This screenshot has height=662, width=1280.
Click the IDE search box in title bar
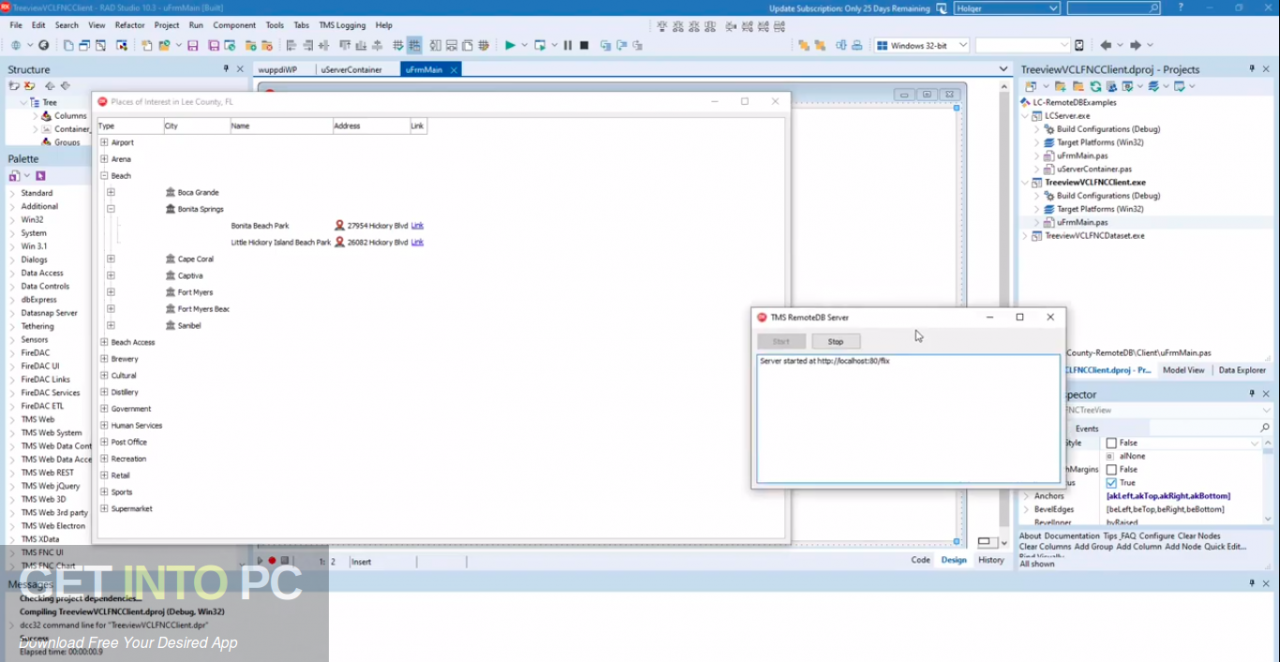pyautogui.click(x=1114, y=8)
